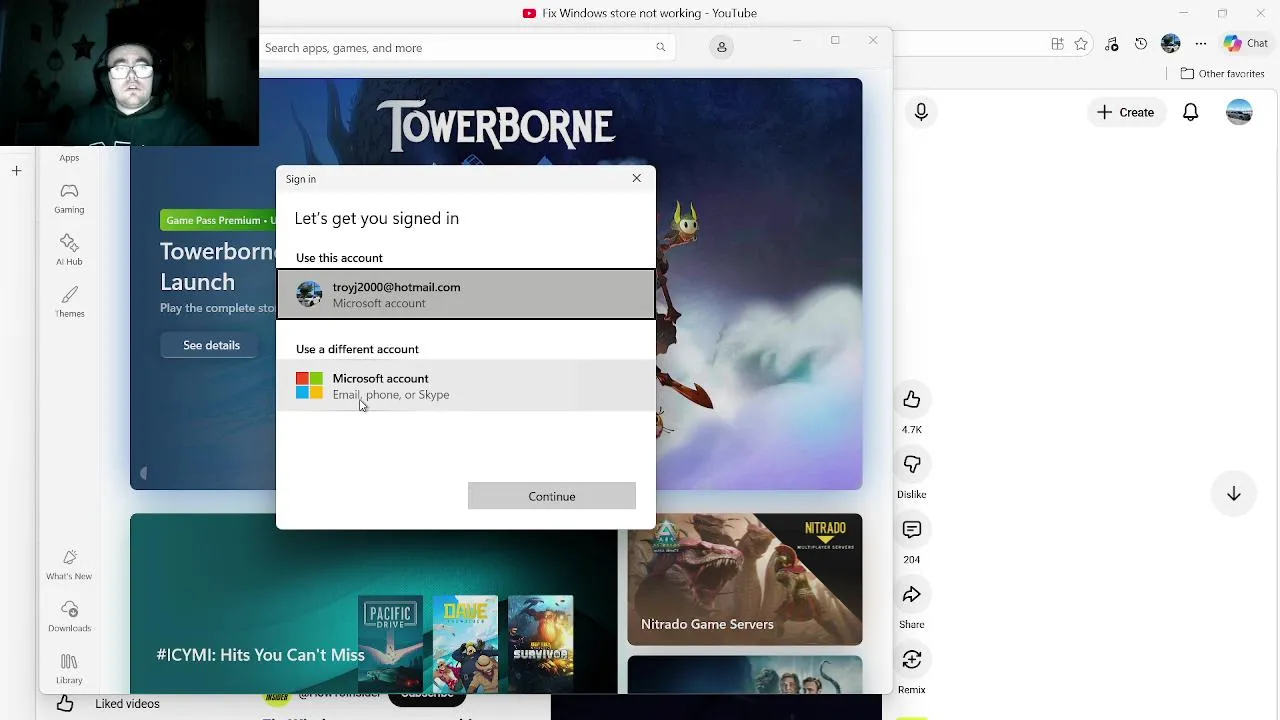
Task: Select the troyj2000@hotmail.com account
Action: click(x=466, y=294)
